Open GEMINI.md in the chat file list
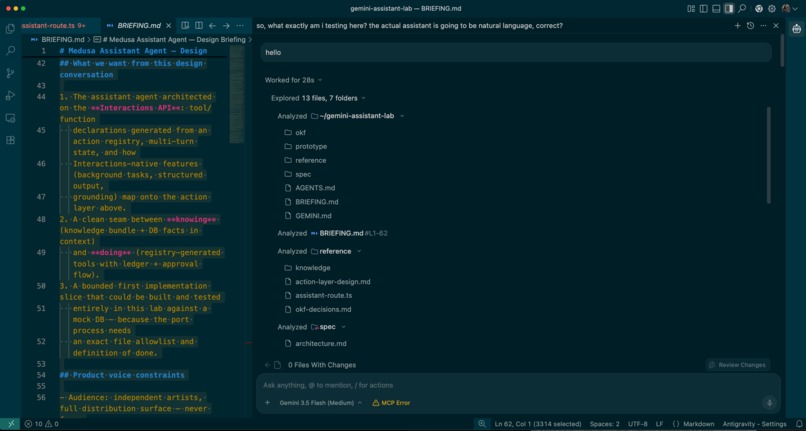806x431 pixels. (x=307, y=216)
